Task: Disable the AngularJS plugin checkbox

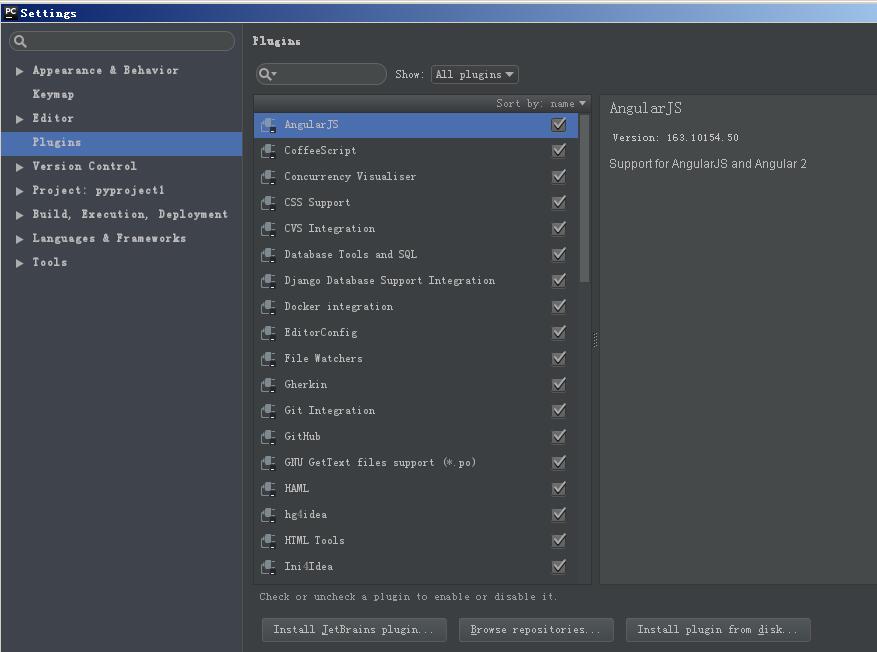Action: point(559,125)
